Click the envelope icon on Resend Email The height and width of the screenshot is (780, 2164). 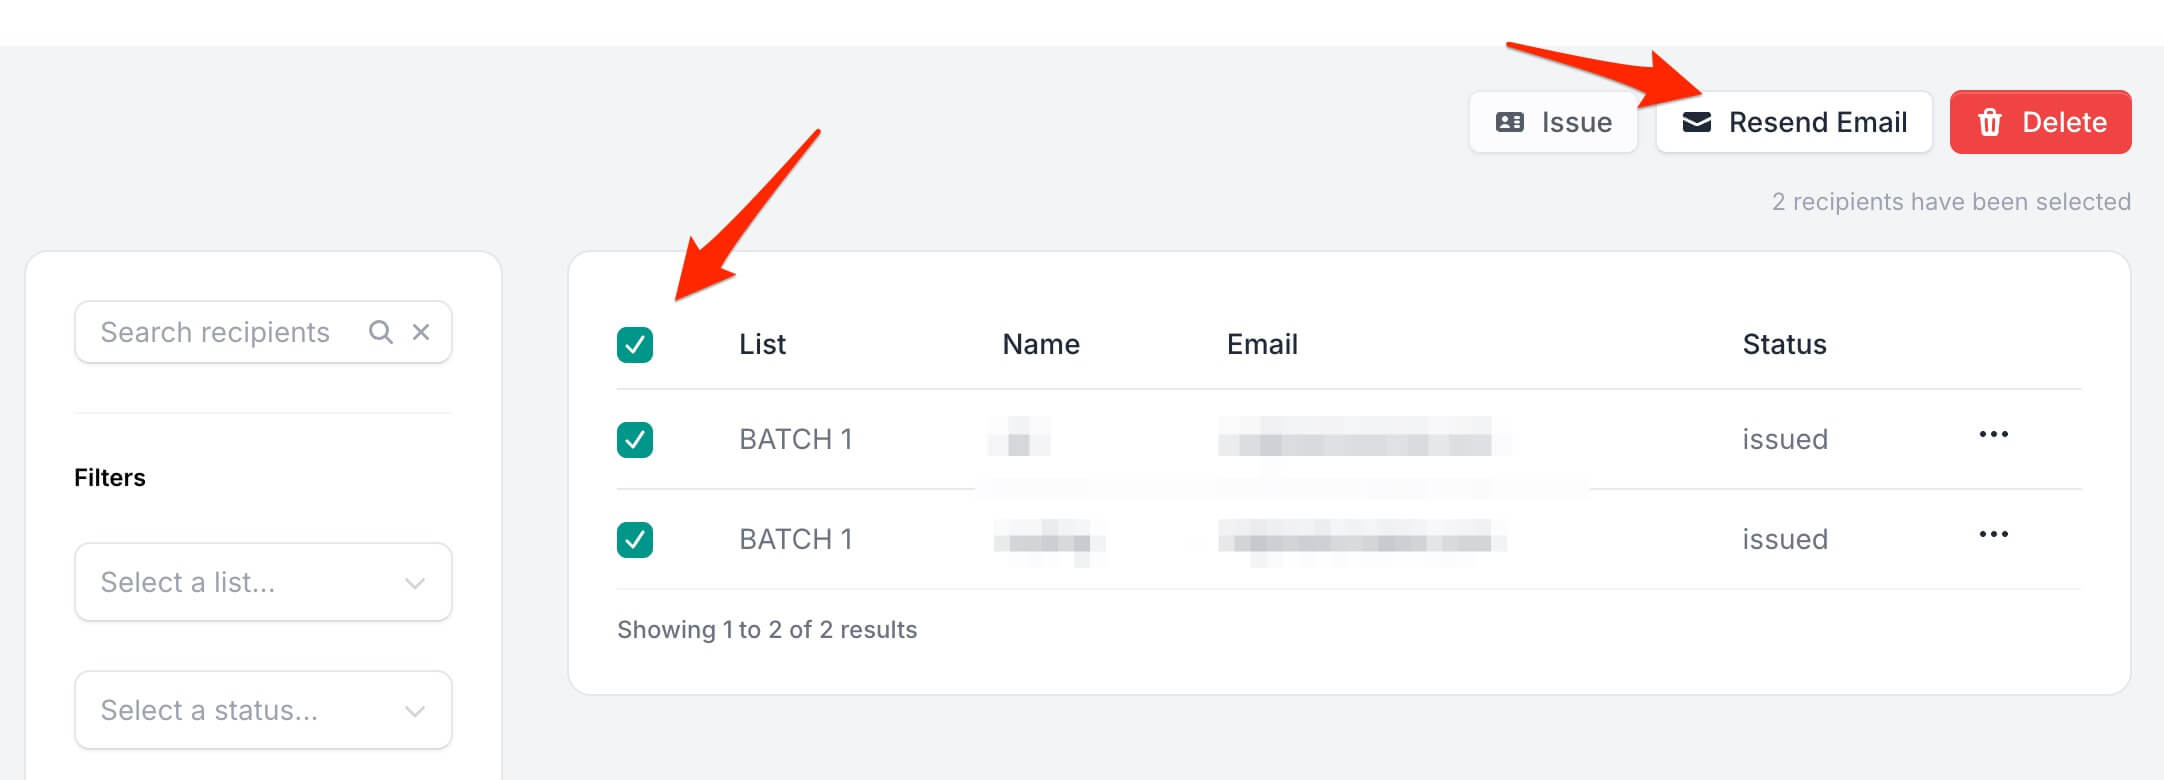click(x=1697, y=122)
